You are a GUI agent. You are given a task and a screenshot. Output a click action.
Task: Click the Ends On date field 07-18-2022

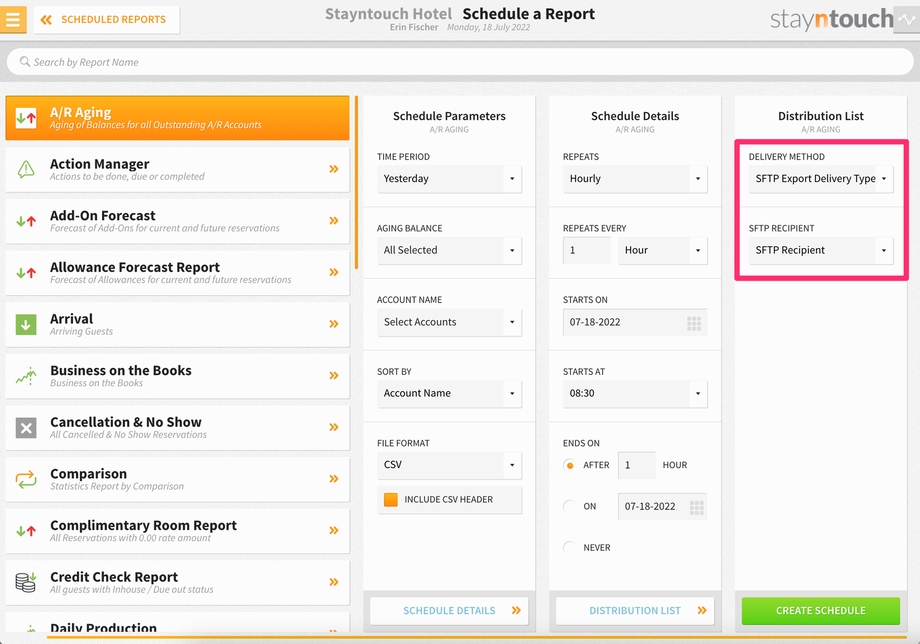point(662,506)
